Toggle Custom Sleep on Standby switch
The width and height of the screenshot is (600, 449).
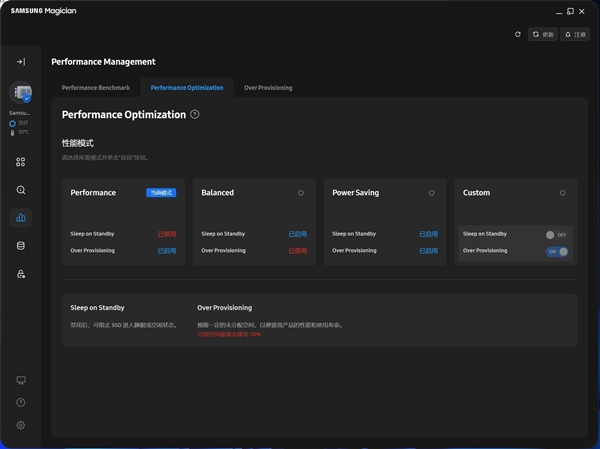557,235
